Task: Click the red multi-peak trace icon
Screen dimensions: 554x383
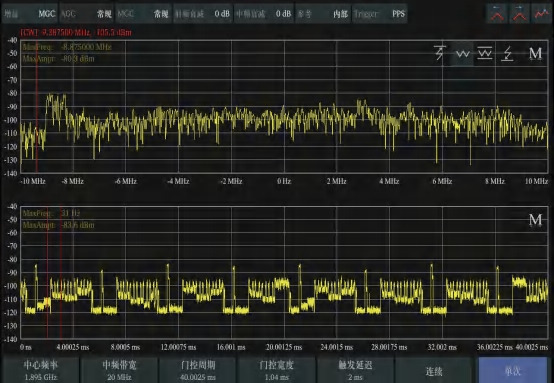Action: pos(542,13)
